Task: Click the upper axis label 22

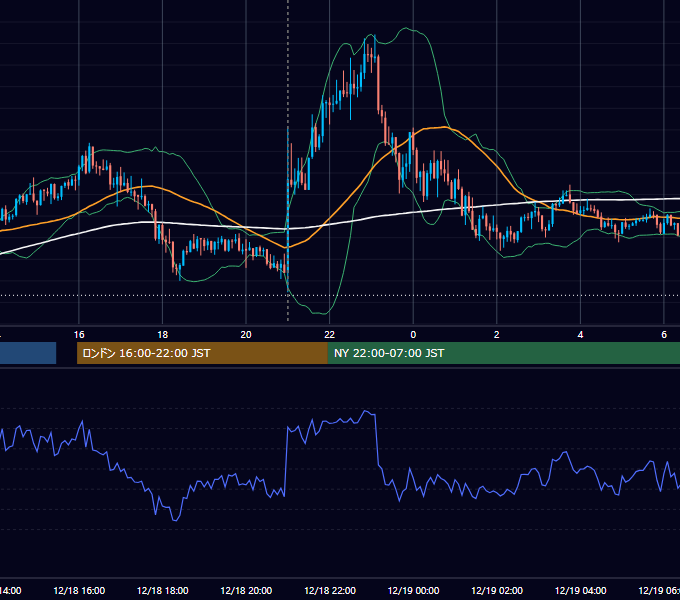Action: [330, 335]
